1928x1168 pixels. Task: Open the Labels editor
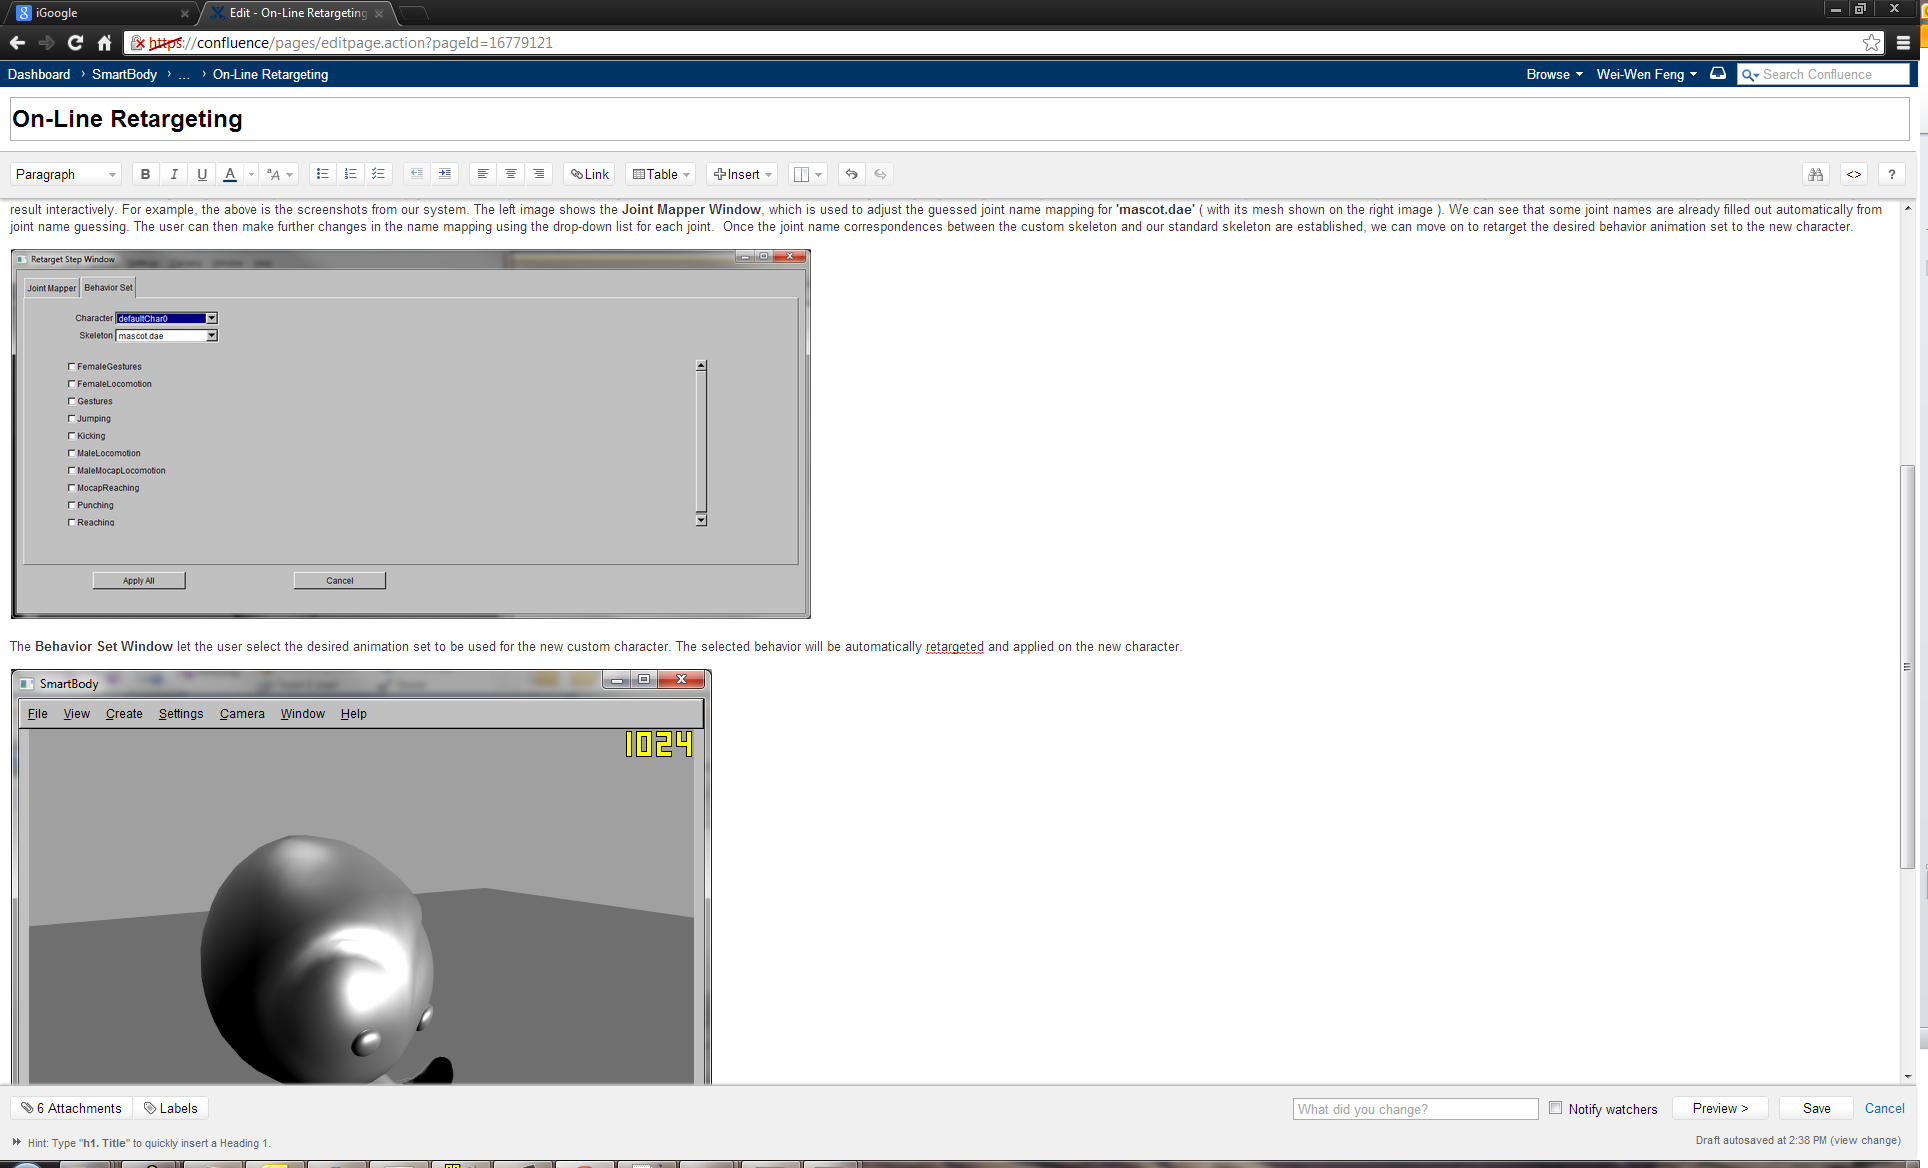pos(171,1108)
